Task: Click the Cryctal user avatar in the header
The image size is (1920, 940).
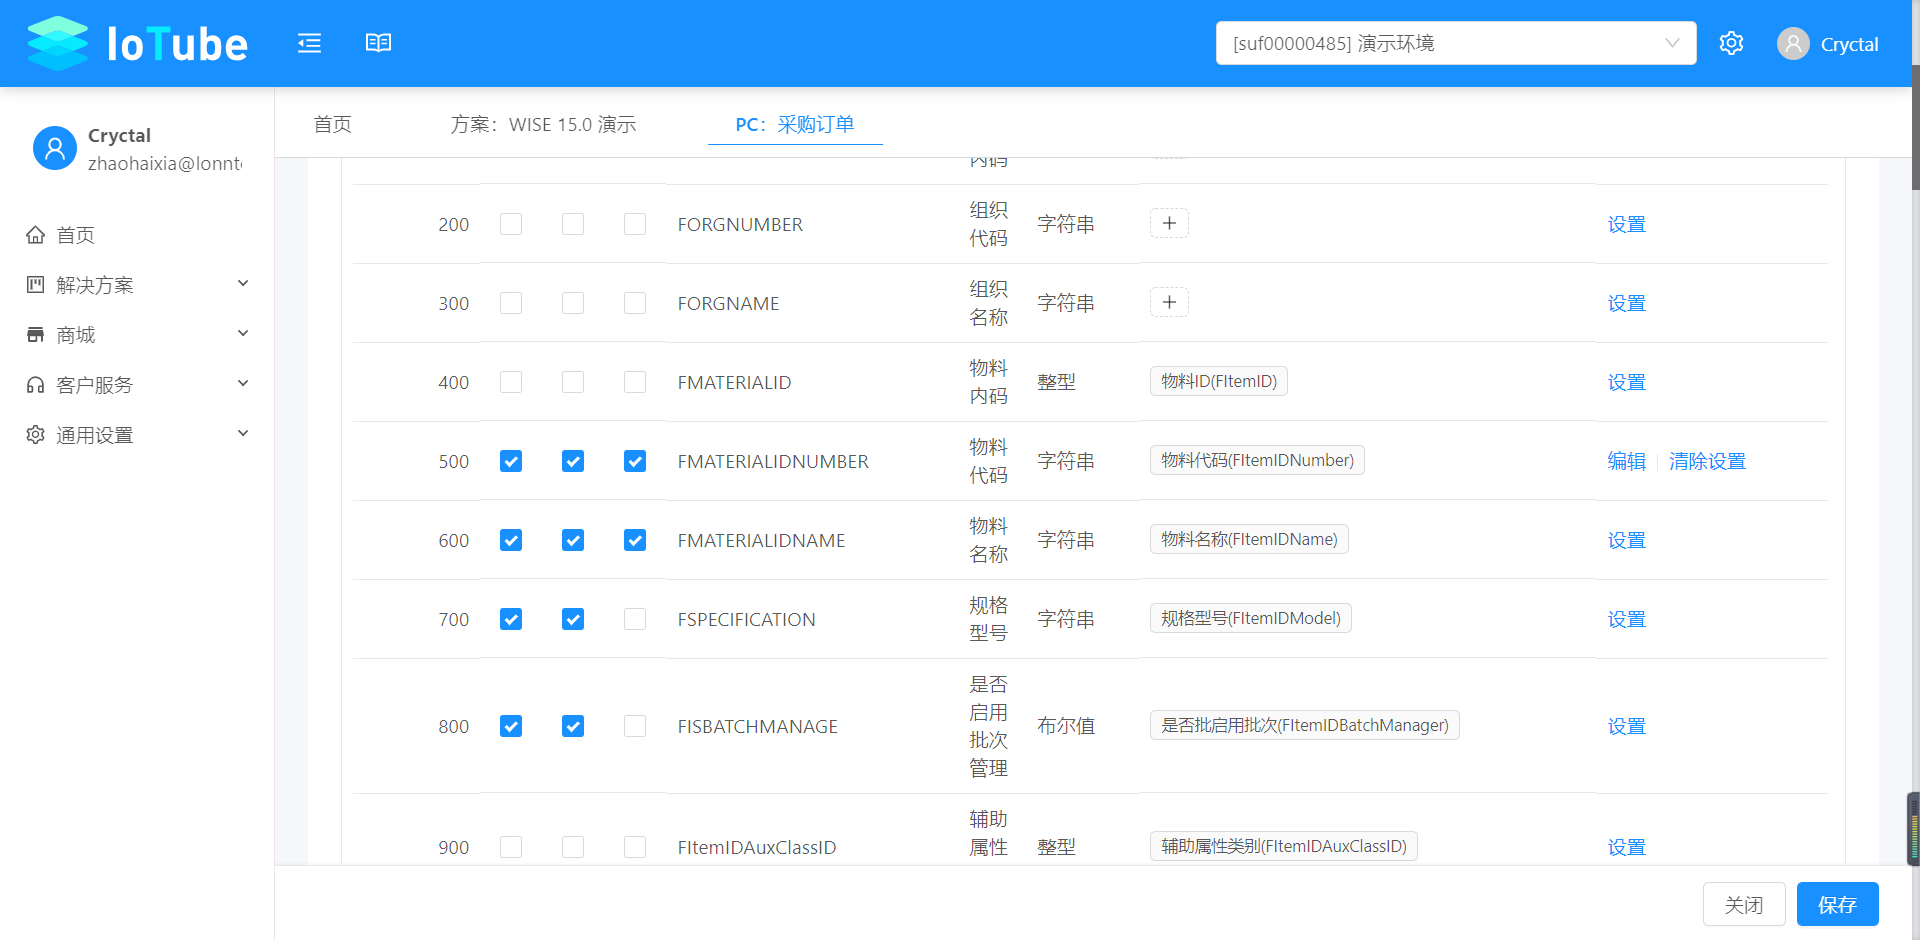Action: 1793,44
